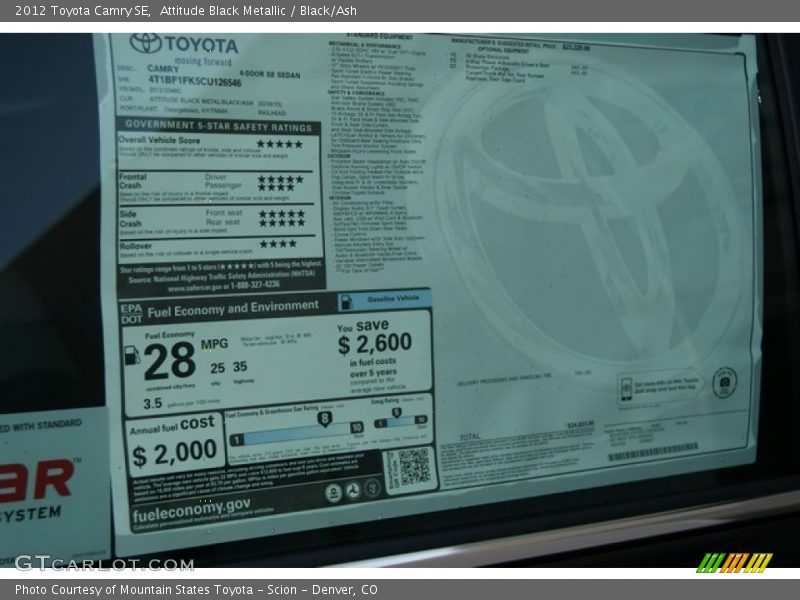
Task: Click the Frontal Crash Driver star rating
Action: [x=281, y=179]
